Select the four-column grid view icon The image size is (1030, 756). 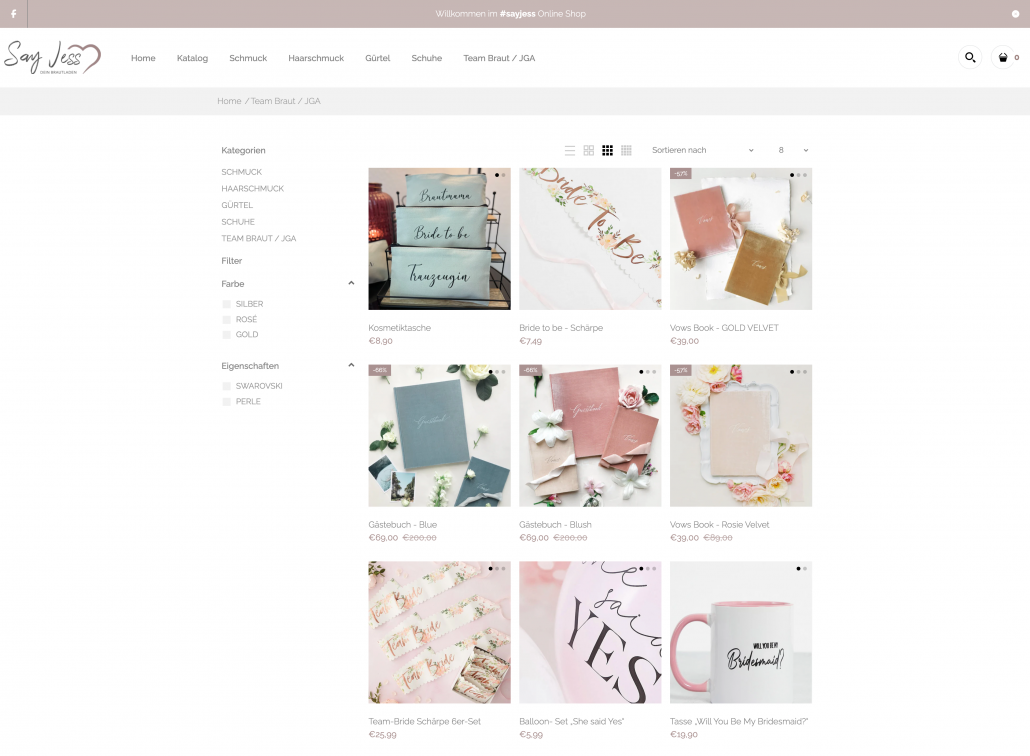pos(626,150)
